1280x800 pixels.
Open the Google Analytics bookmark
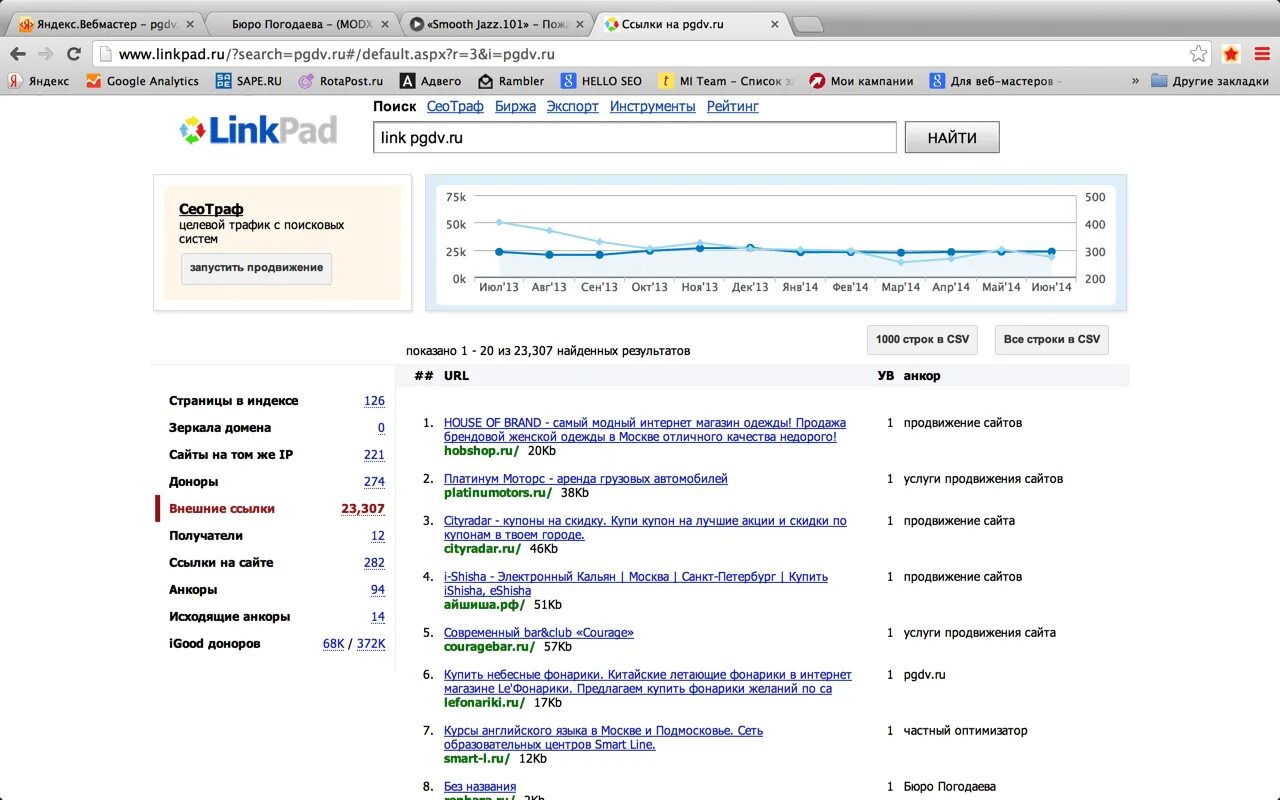click(x=142, y=81)
